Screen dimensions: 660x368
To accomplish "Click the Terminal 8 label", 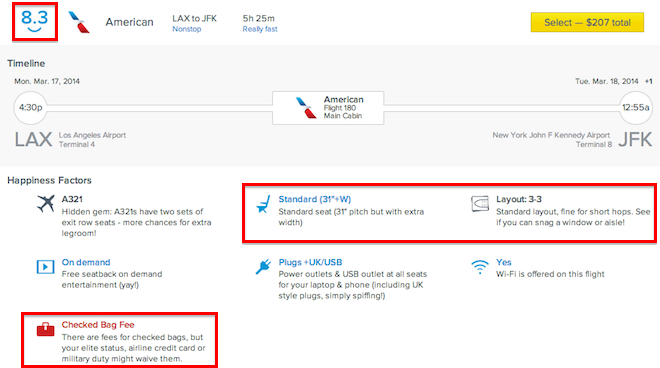I will pyautogui.click(x=594, y=144).
